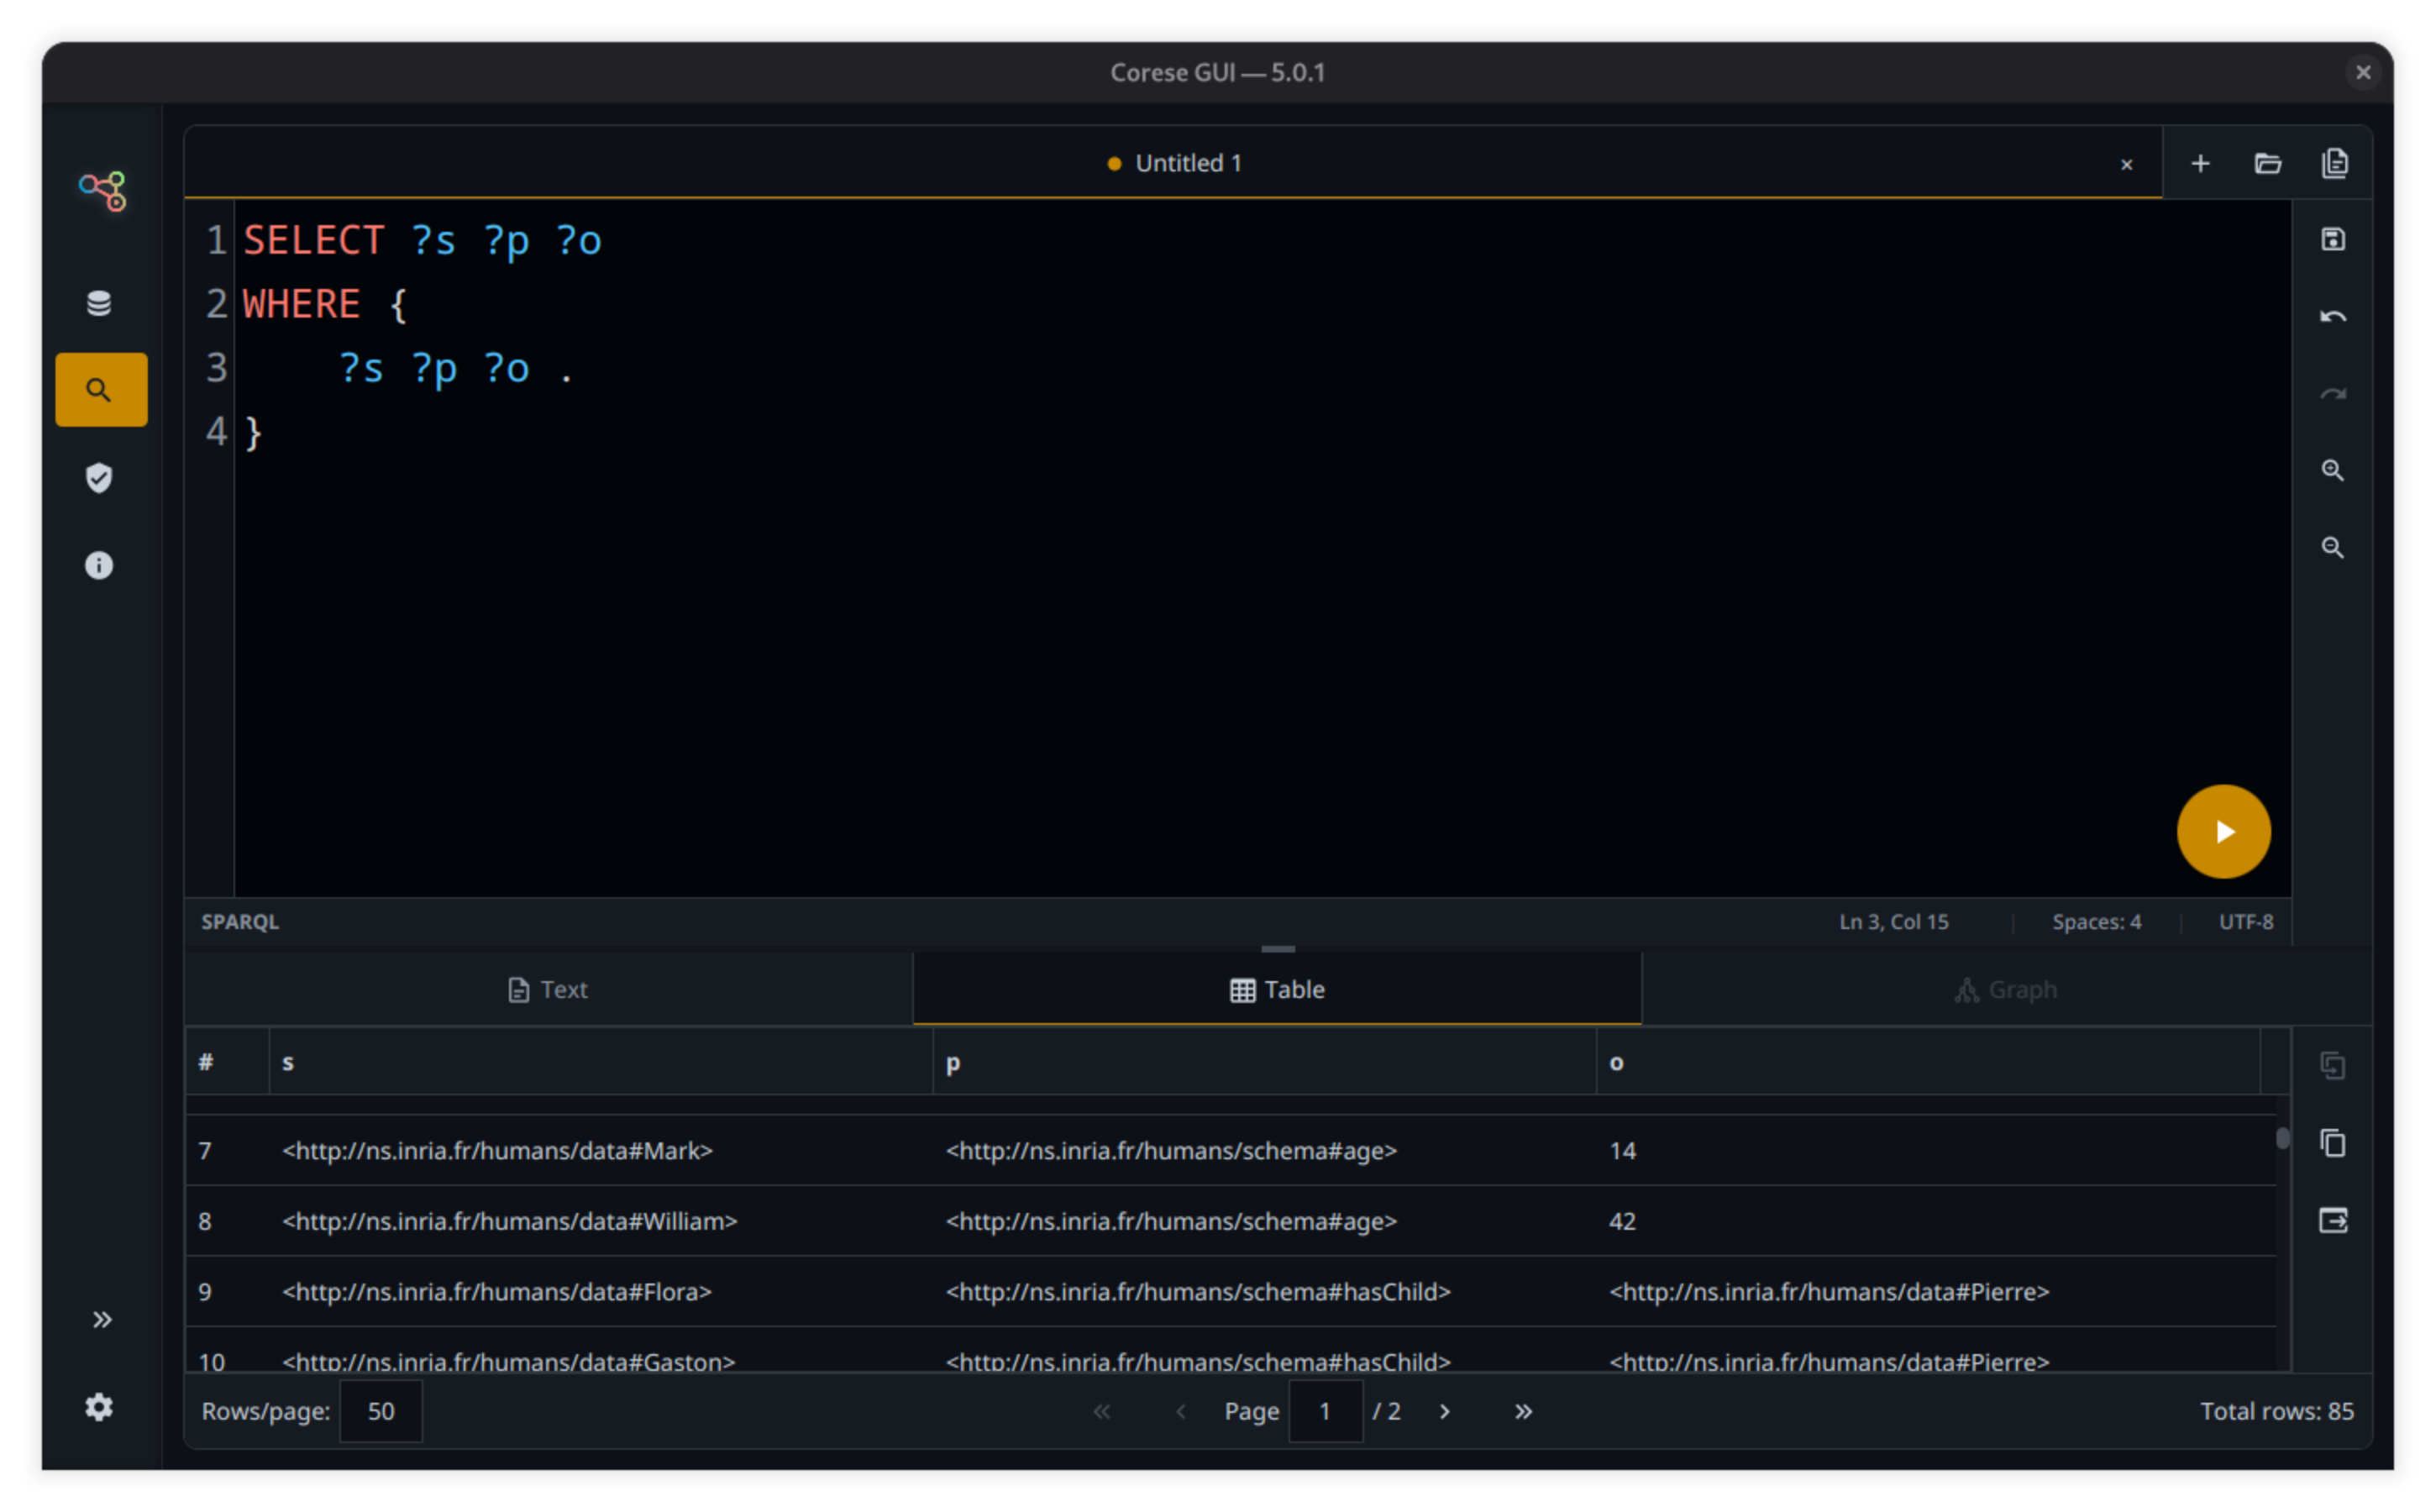The image size is (2436, 1512).
Task: Zoom out the editor text
Action: (x=2332, y=547)
